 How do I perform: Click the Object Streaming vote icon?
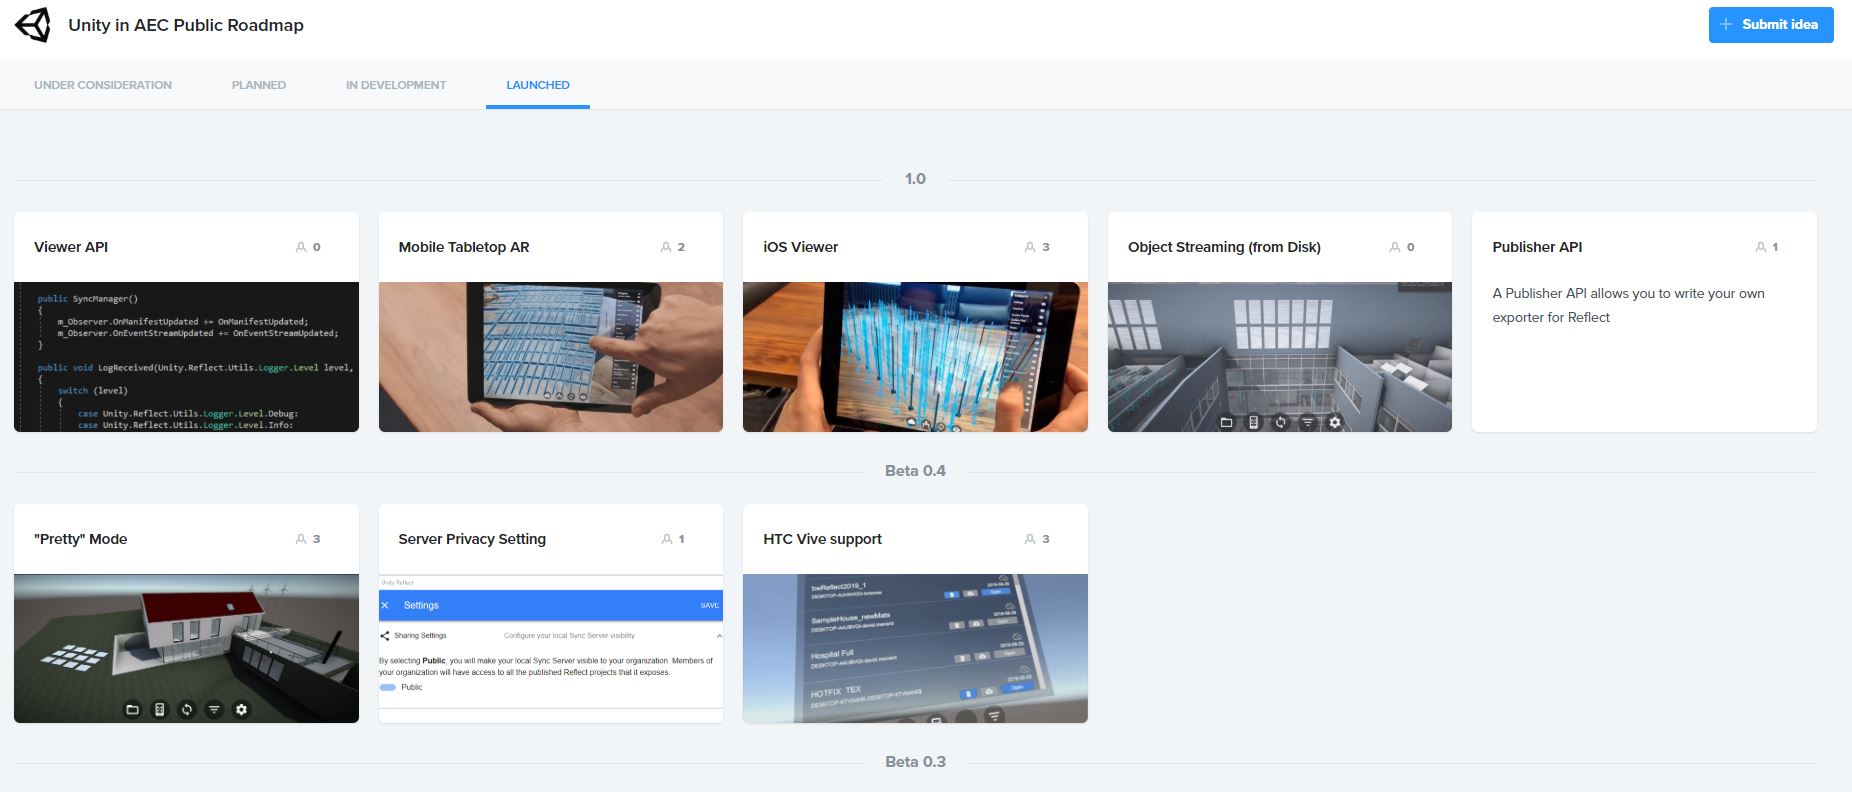pyautogui.click(x=1395, y=247)
